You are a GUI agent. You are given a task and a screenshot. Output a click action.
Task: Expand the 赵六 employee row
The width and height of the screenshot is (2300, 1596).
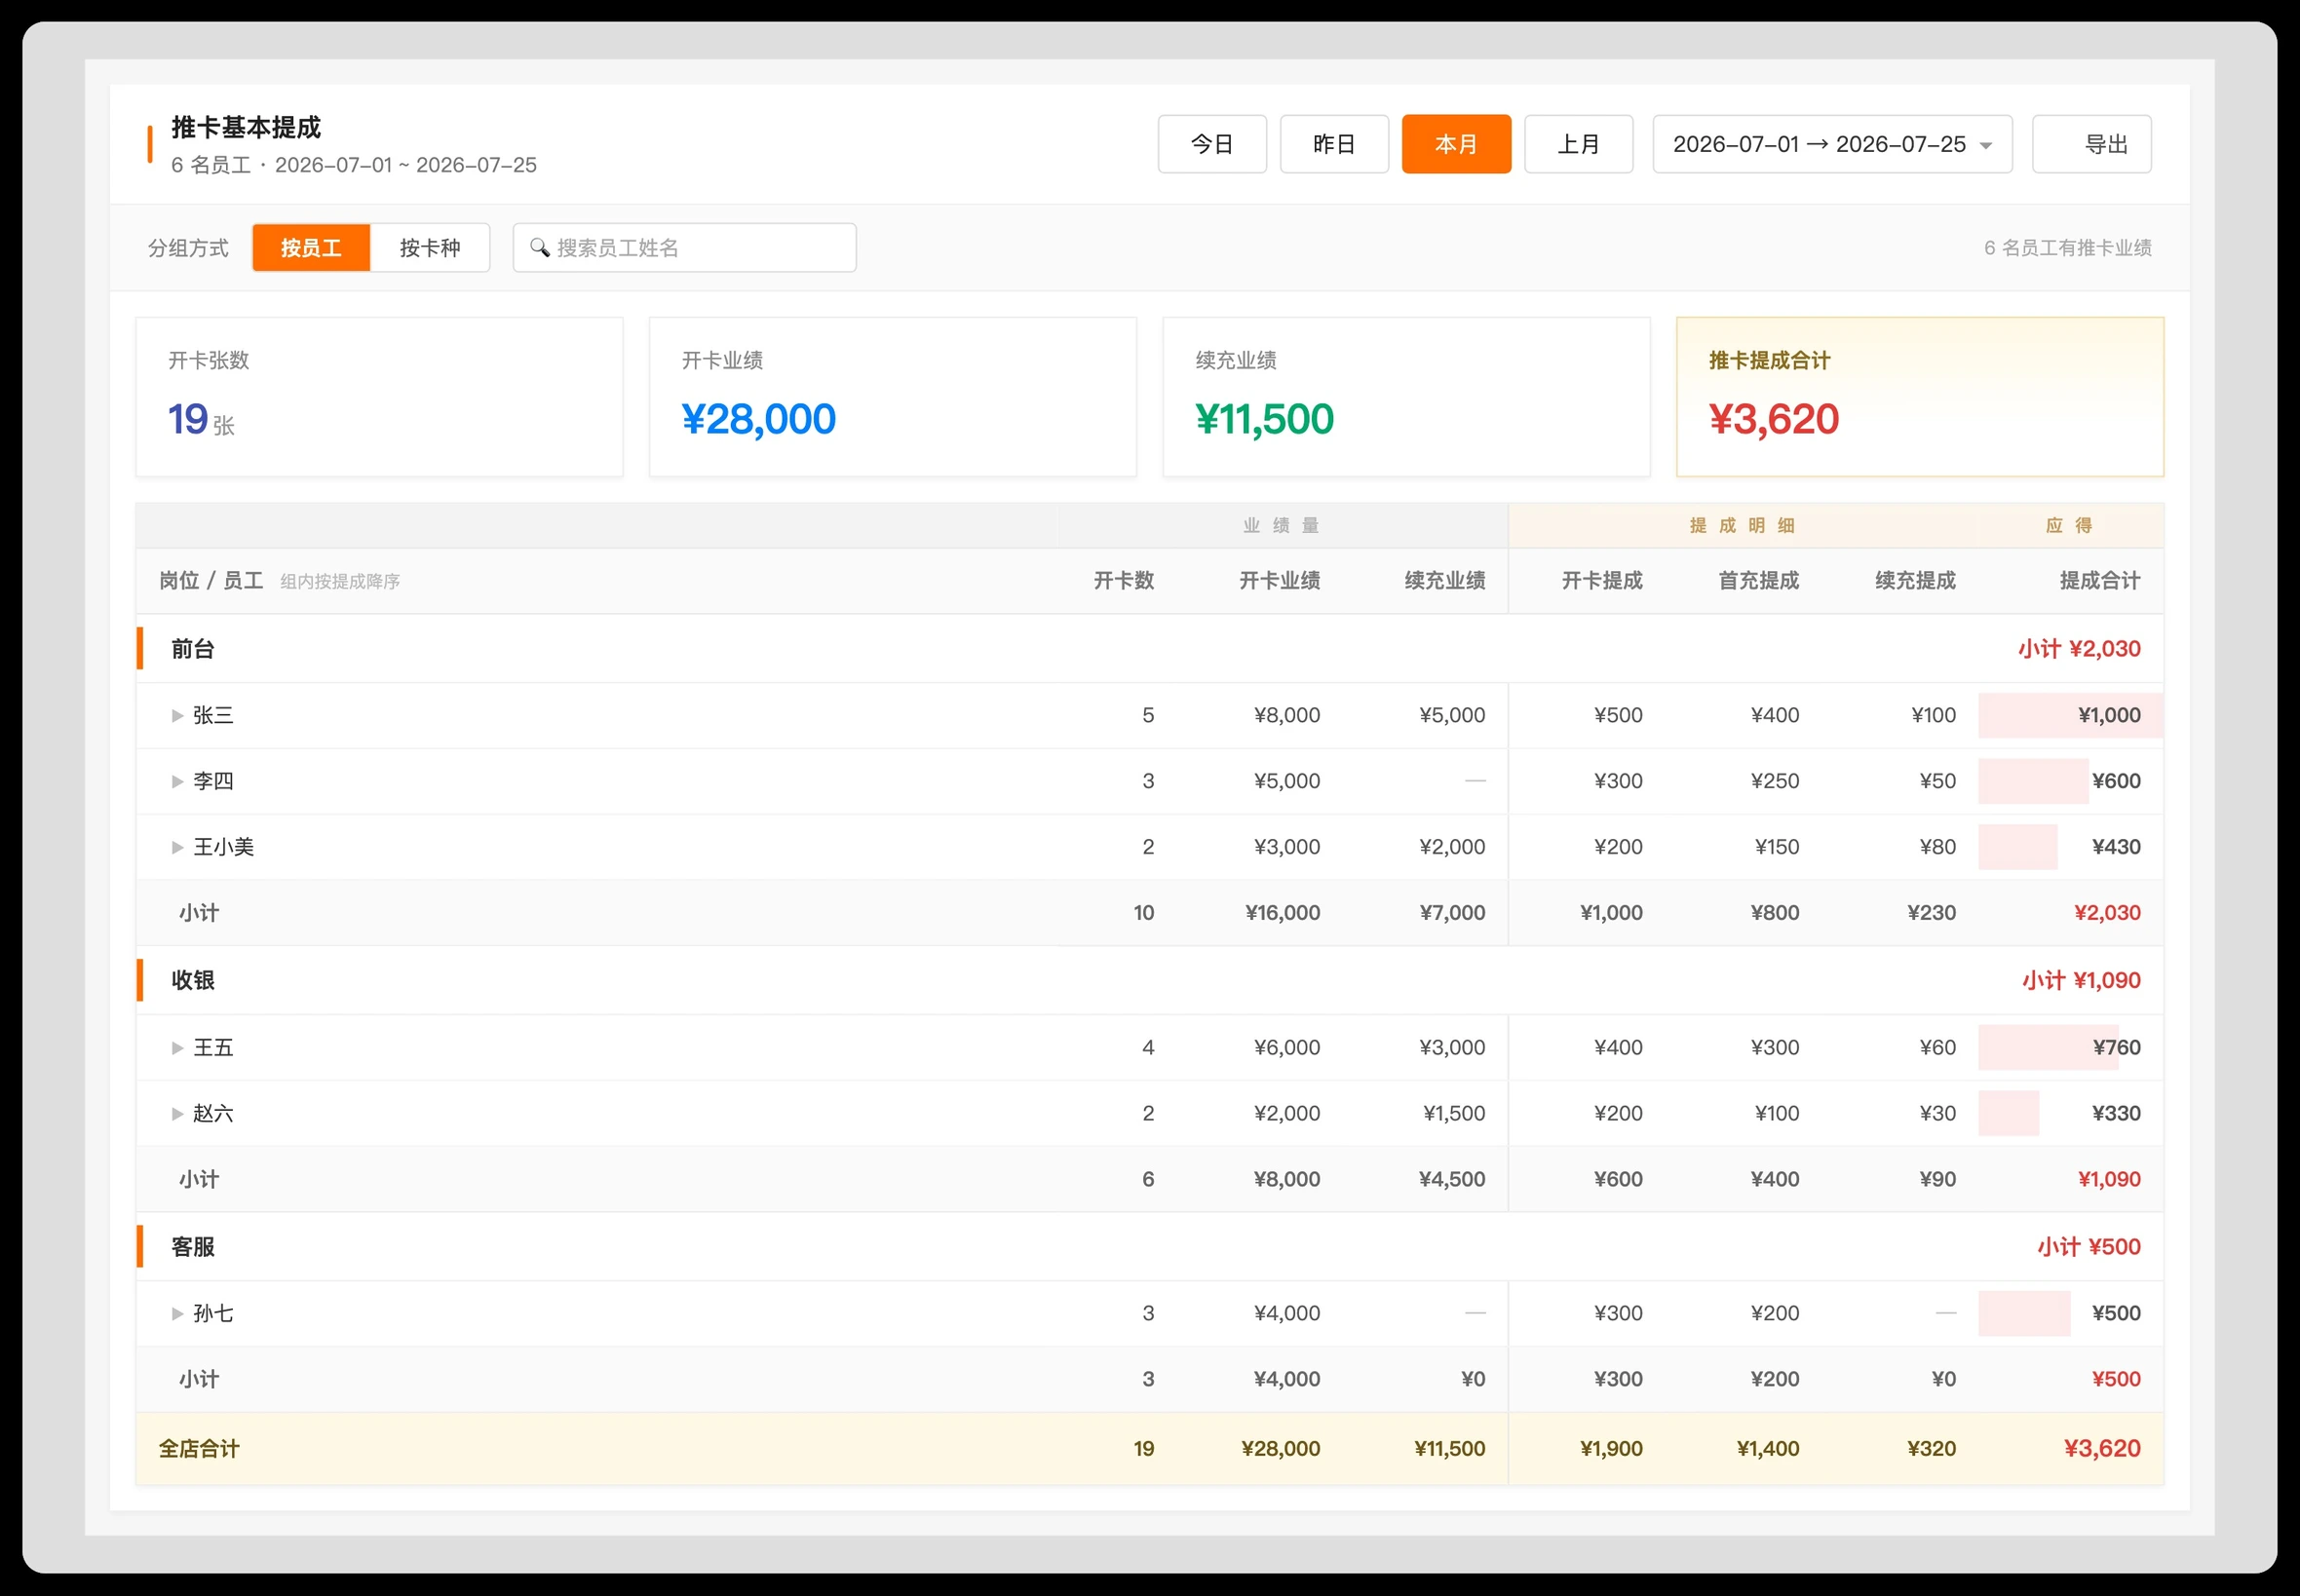177,1113
